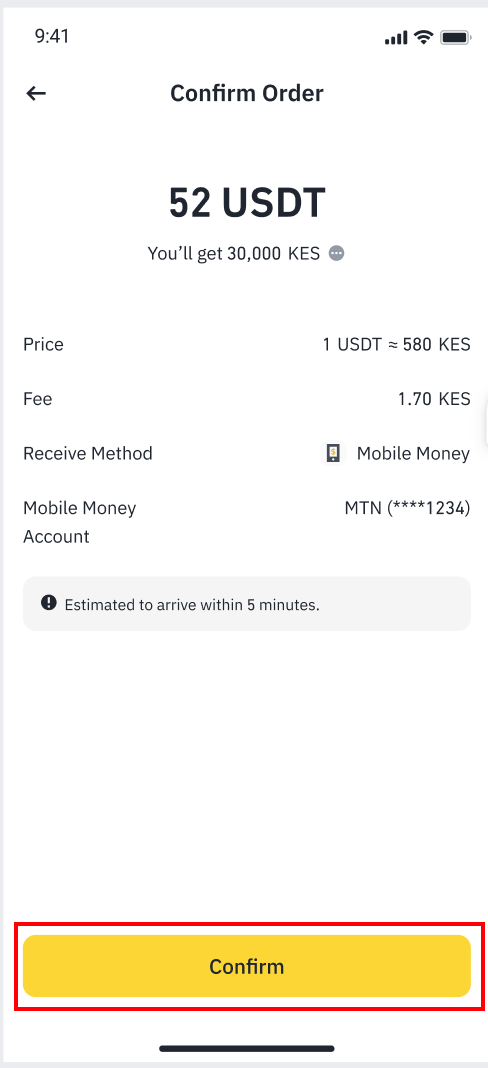Tap the battery indicator icon
488x1068 pixels.
(455, 37)
